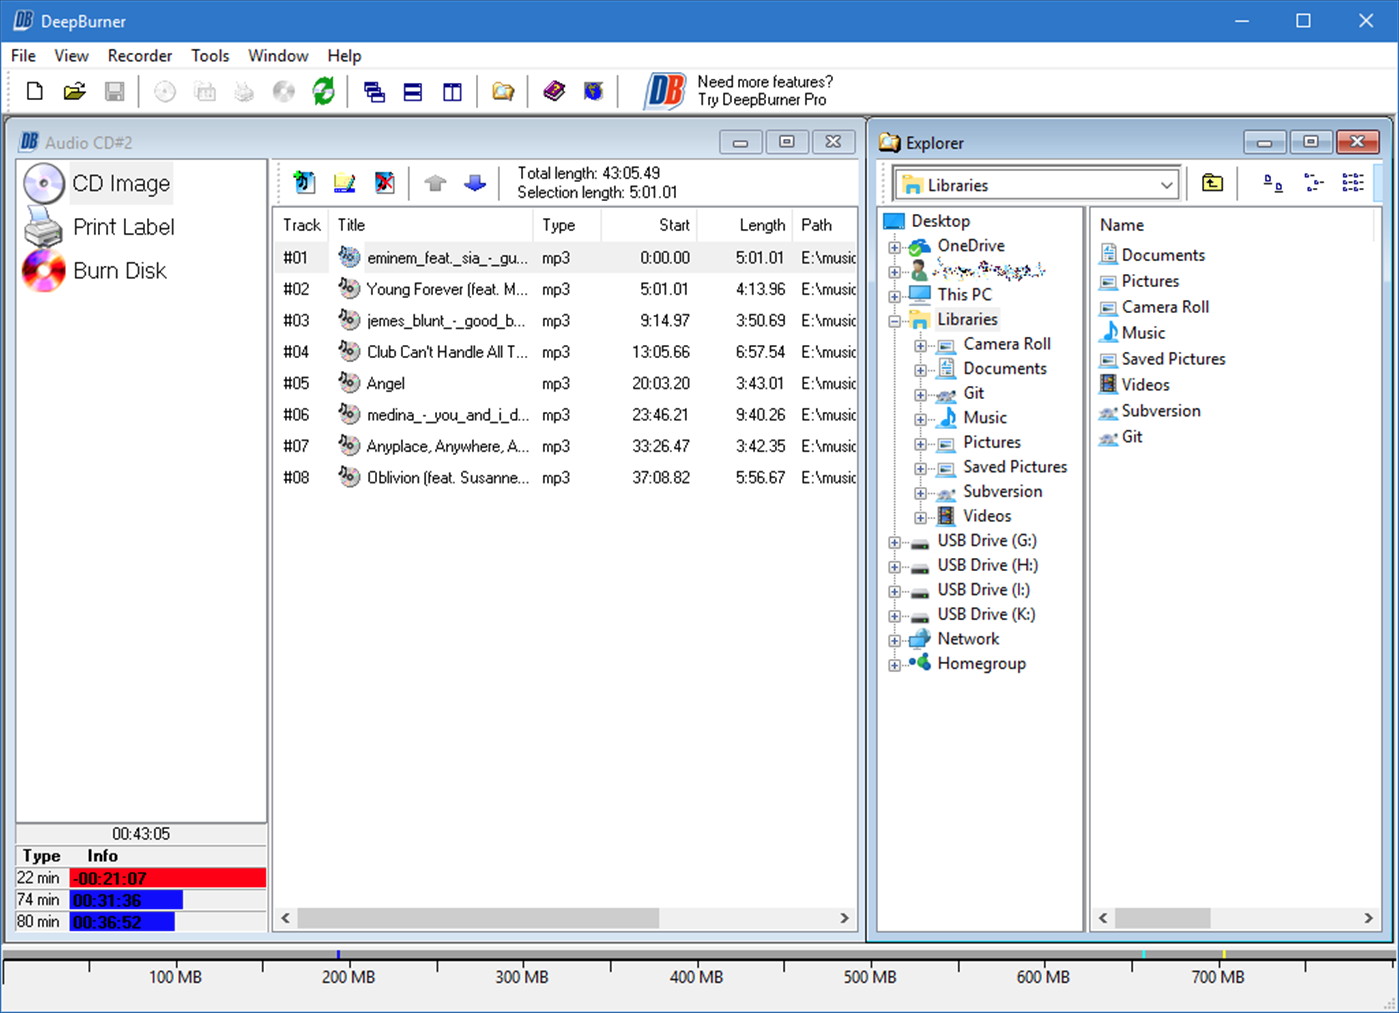Open the Burn Disk section
The image size is (1399, 1013).
pos(95,271)
